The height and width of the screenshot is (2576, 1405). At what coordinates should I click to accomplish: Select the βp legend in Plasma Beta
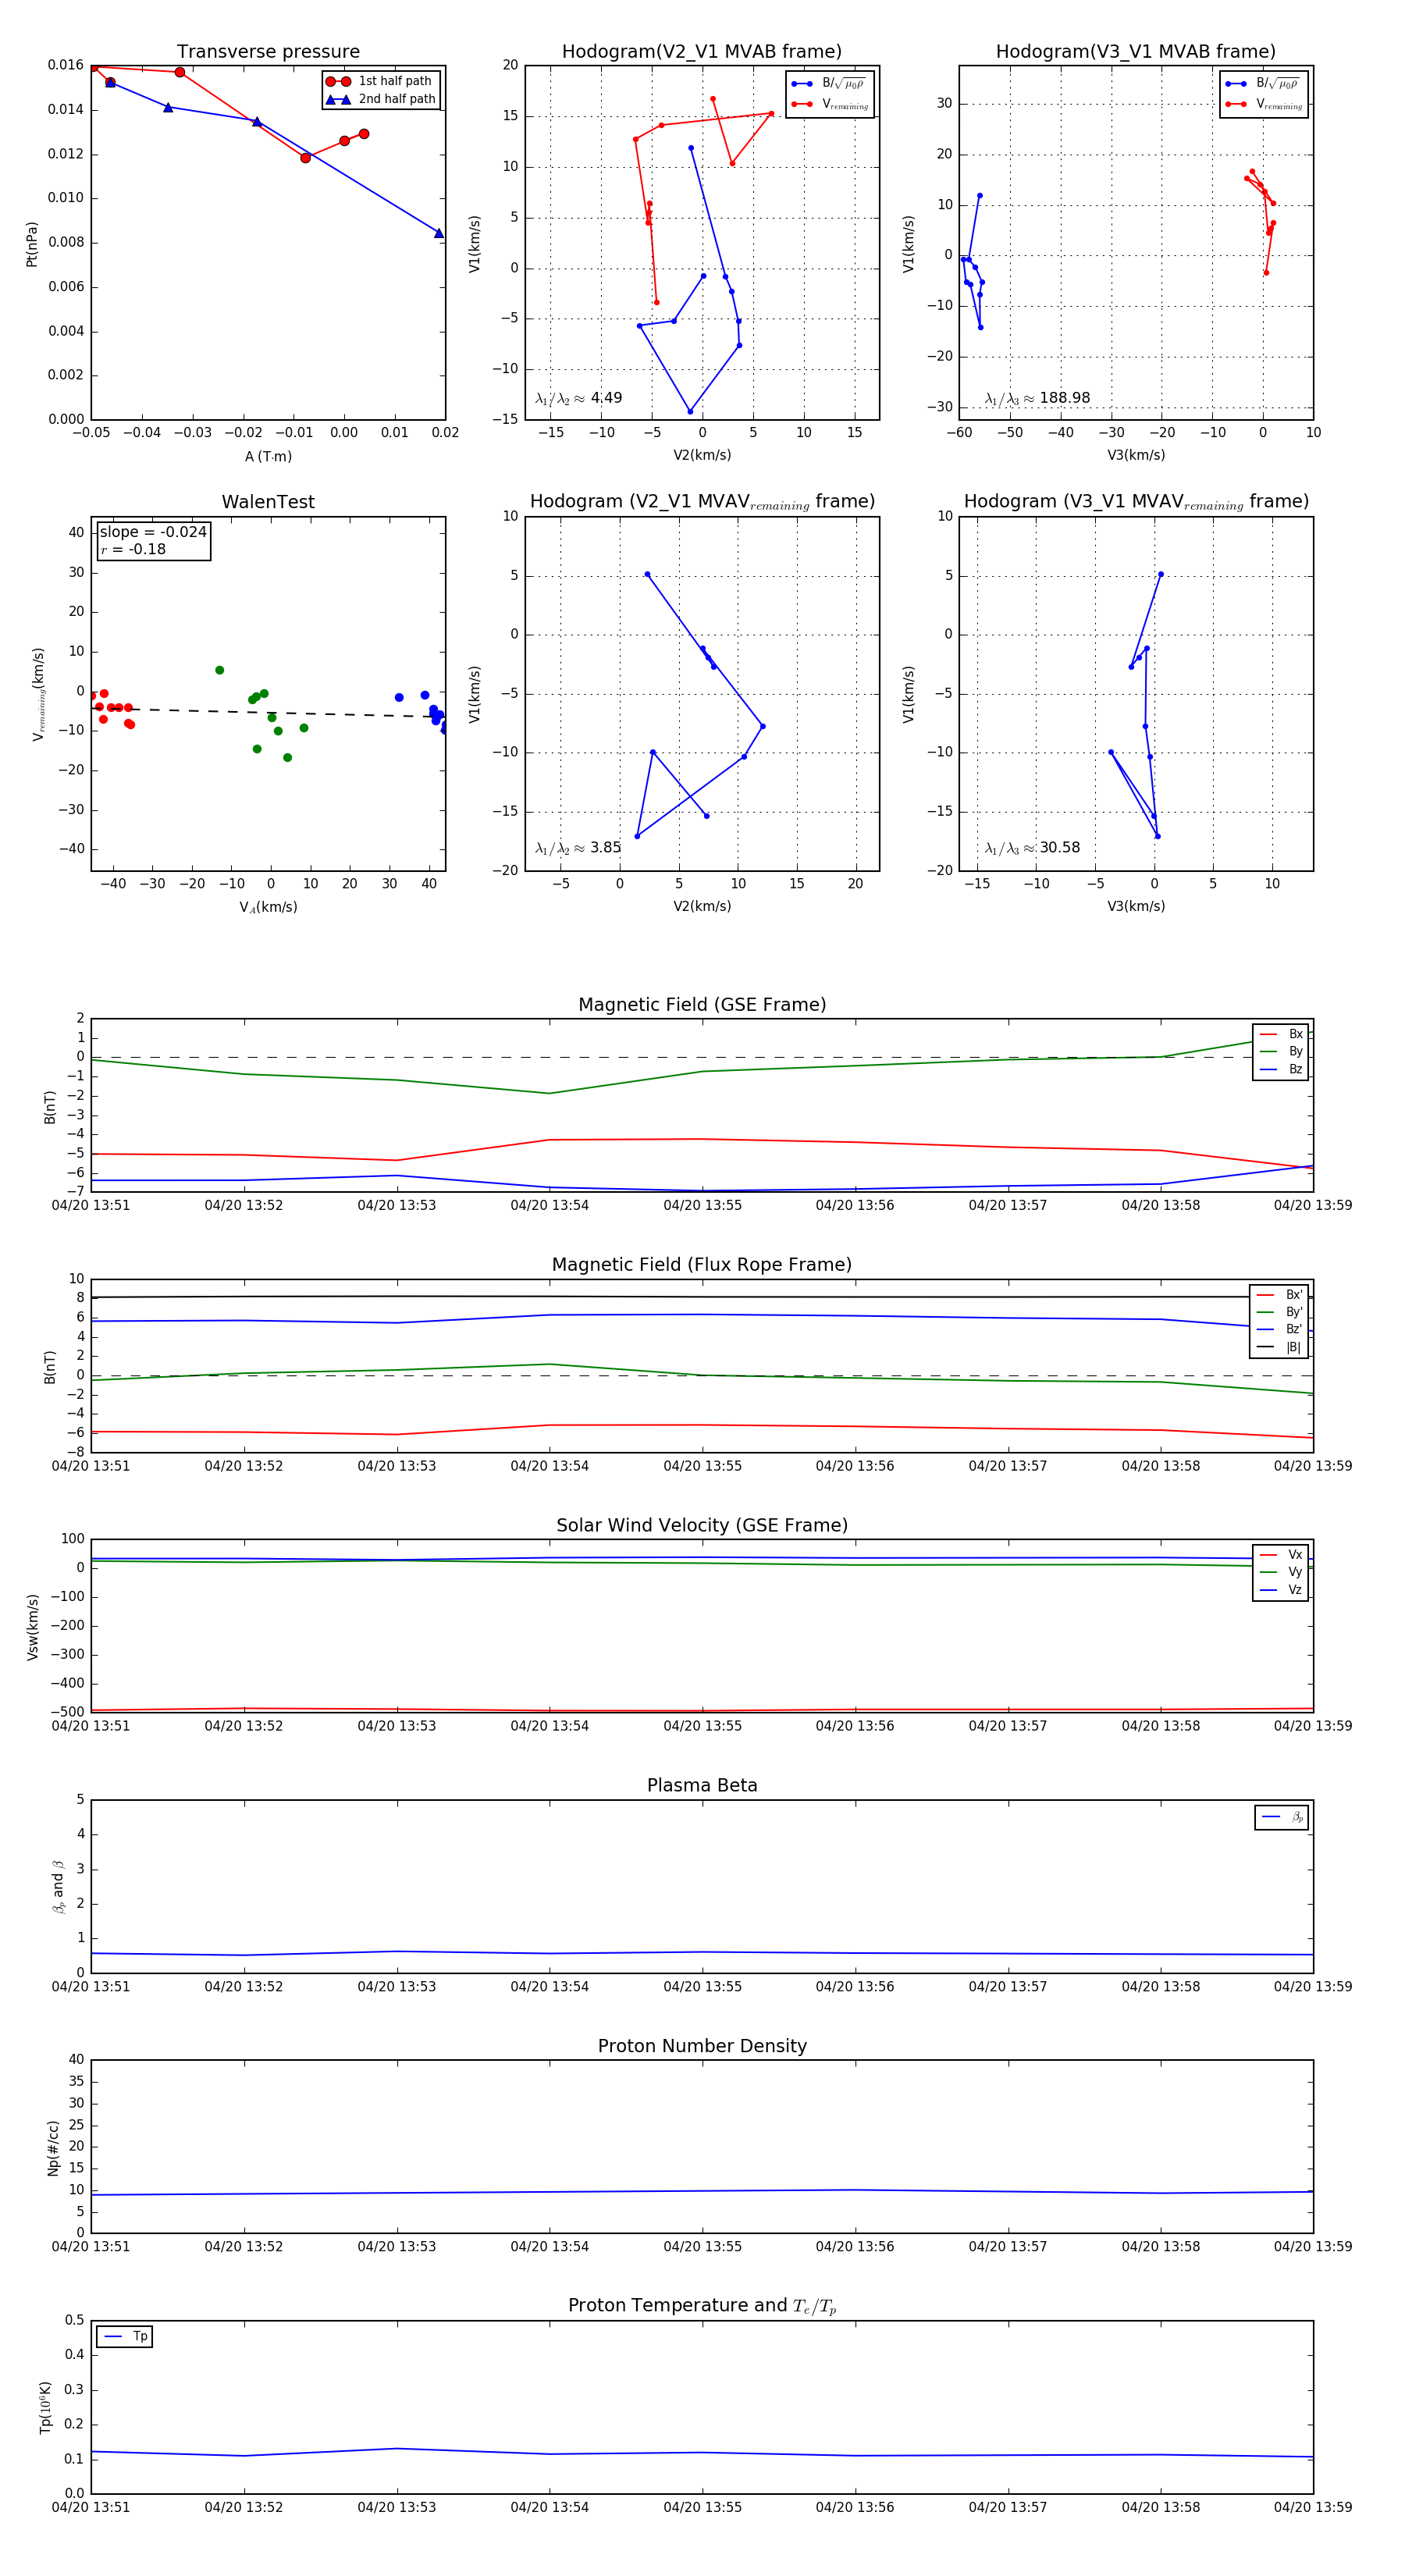[x=1282, y=1817]
